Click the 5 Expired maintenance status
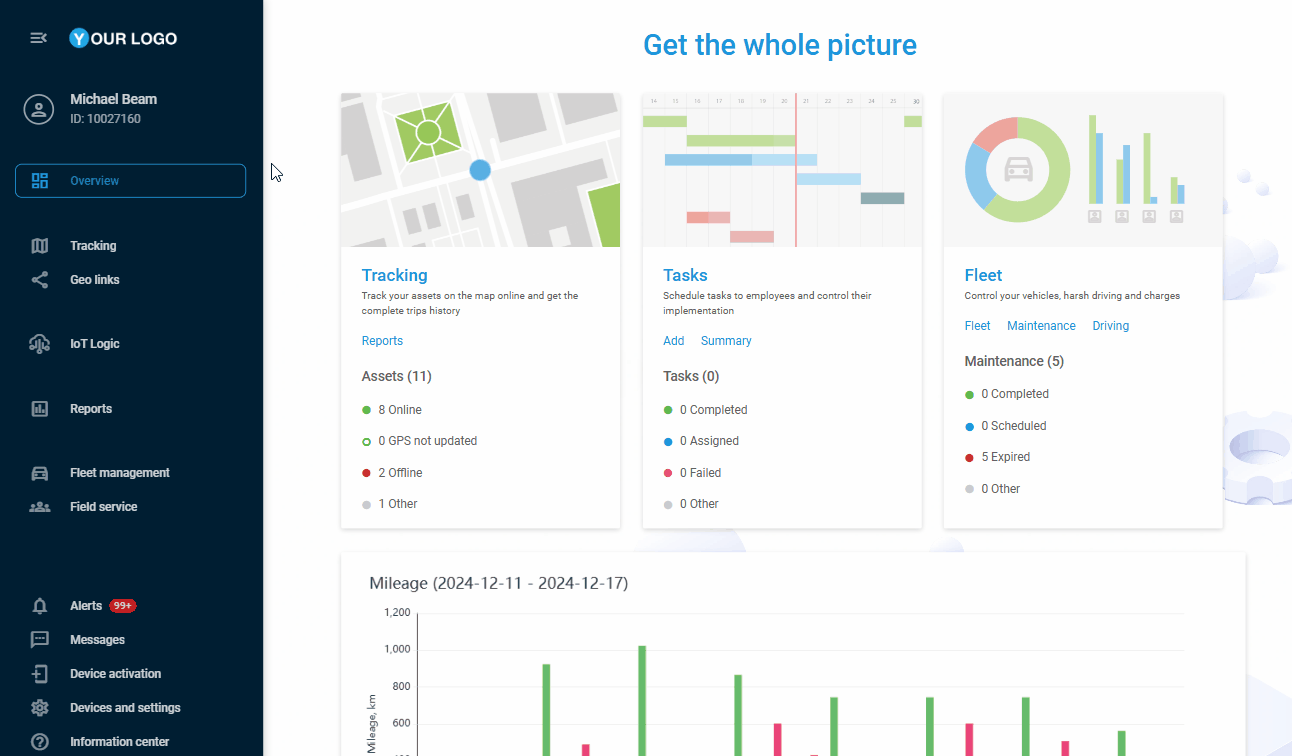 pyautogui.click(x=997, y=457)
